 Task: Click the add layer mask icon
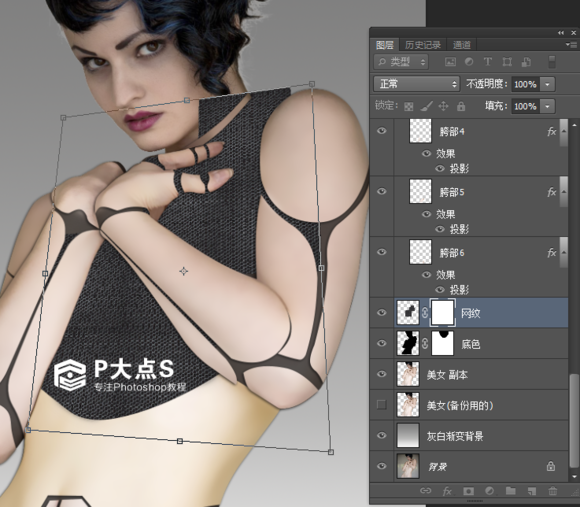click(x=469, y=491)
